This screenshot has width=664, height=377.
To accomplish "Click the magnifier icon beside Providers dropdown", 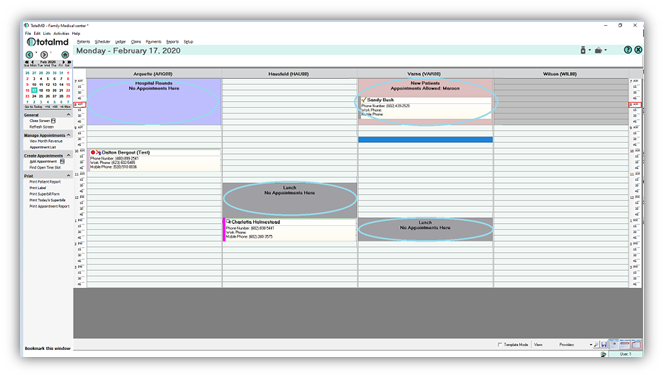I will (596, 345).
